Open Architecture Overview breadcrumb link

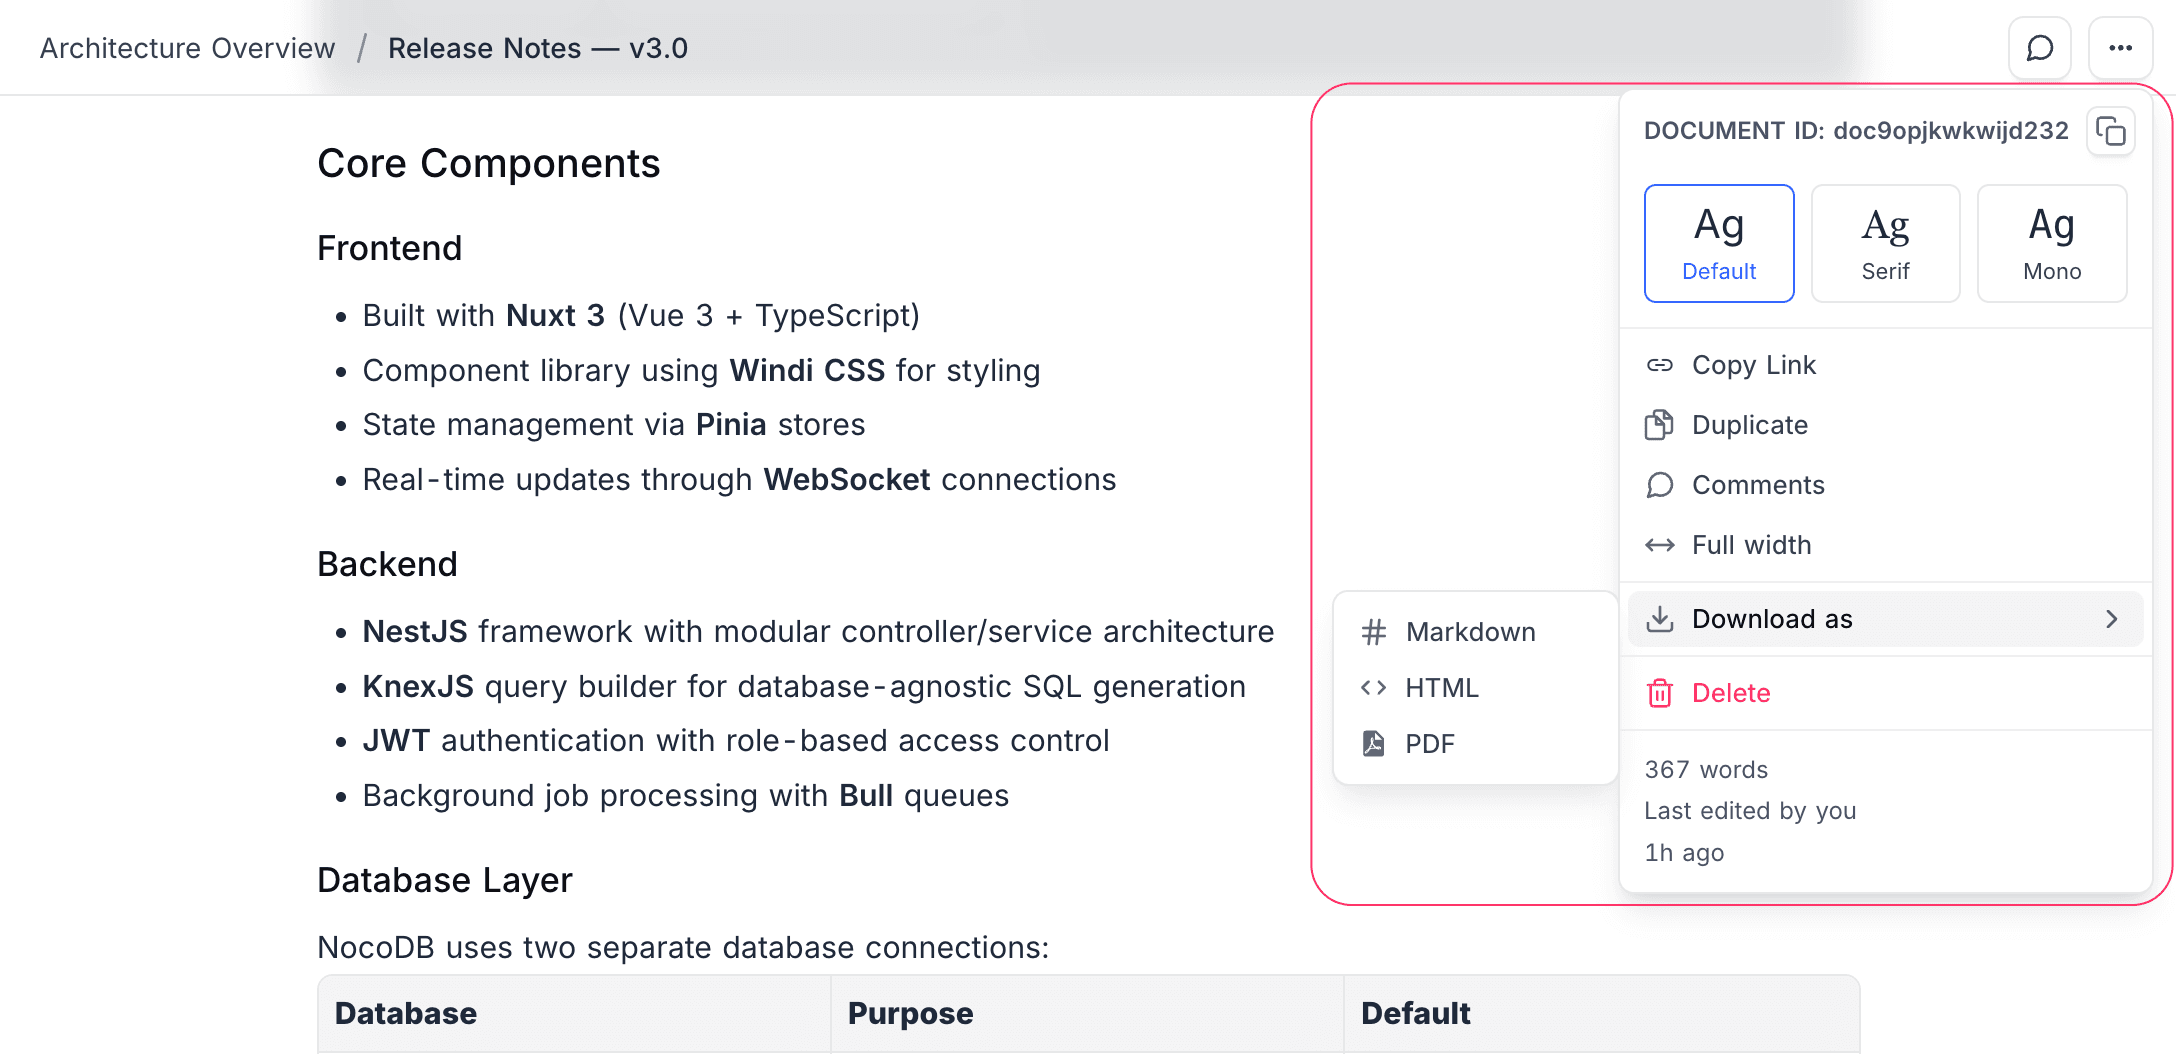click(187, 48)
